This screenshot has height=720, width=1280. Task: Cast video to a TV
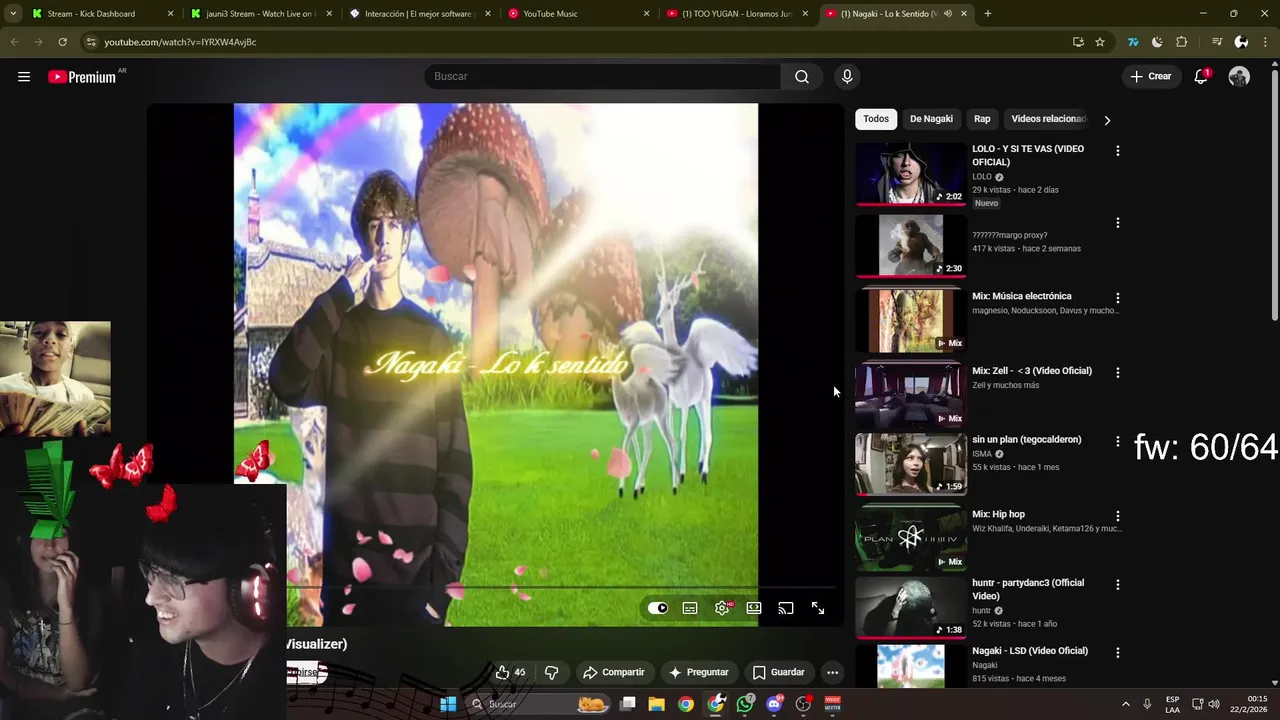[786, 608]
